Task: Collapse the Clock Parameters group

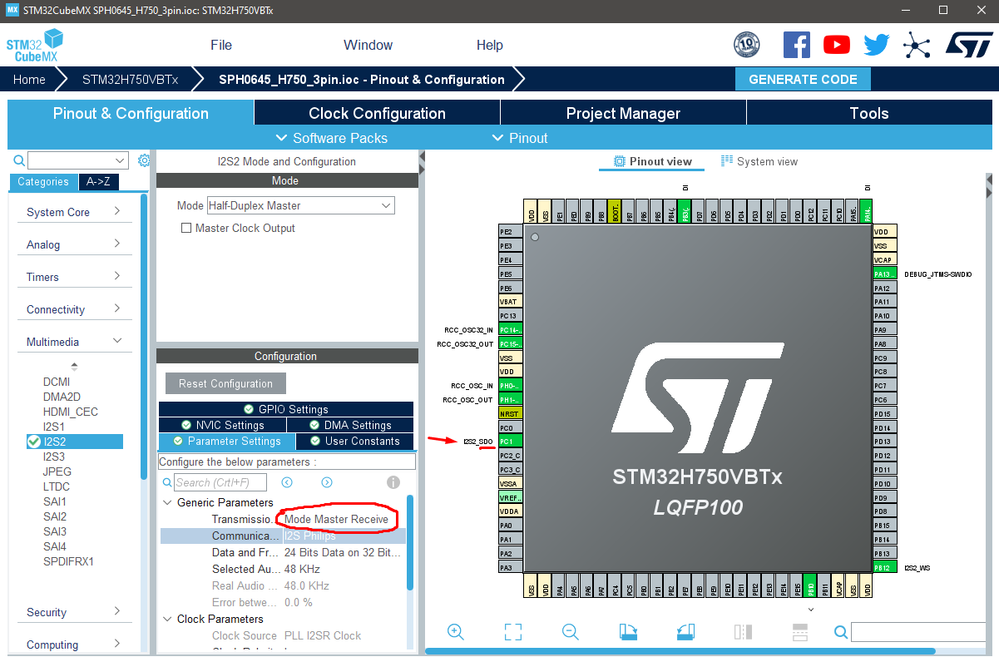Action: 168,619
